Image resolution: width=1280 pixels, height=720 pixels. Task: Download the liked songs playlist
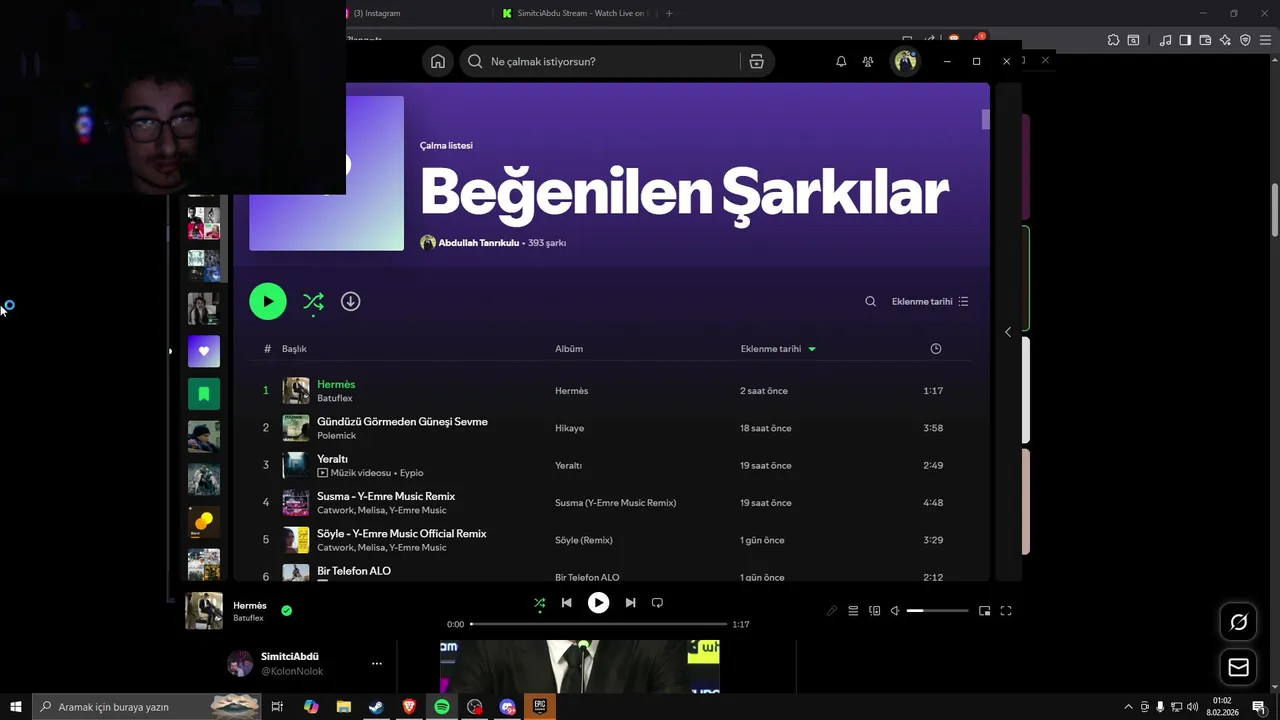(350, 301)
